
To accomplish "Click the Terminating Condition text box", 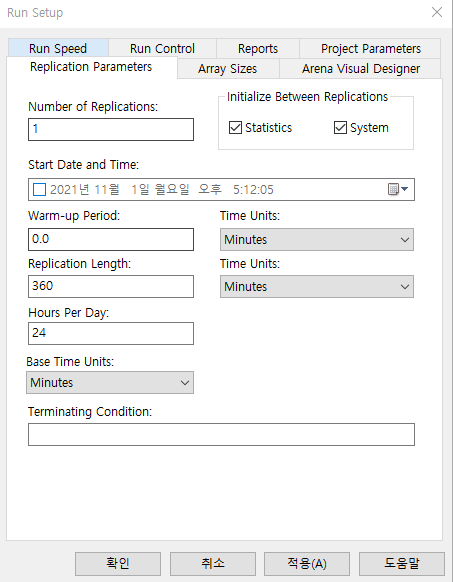I will click(221, 434).
